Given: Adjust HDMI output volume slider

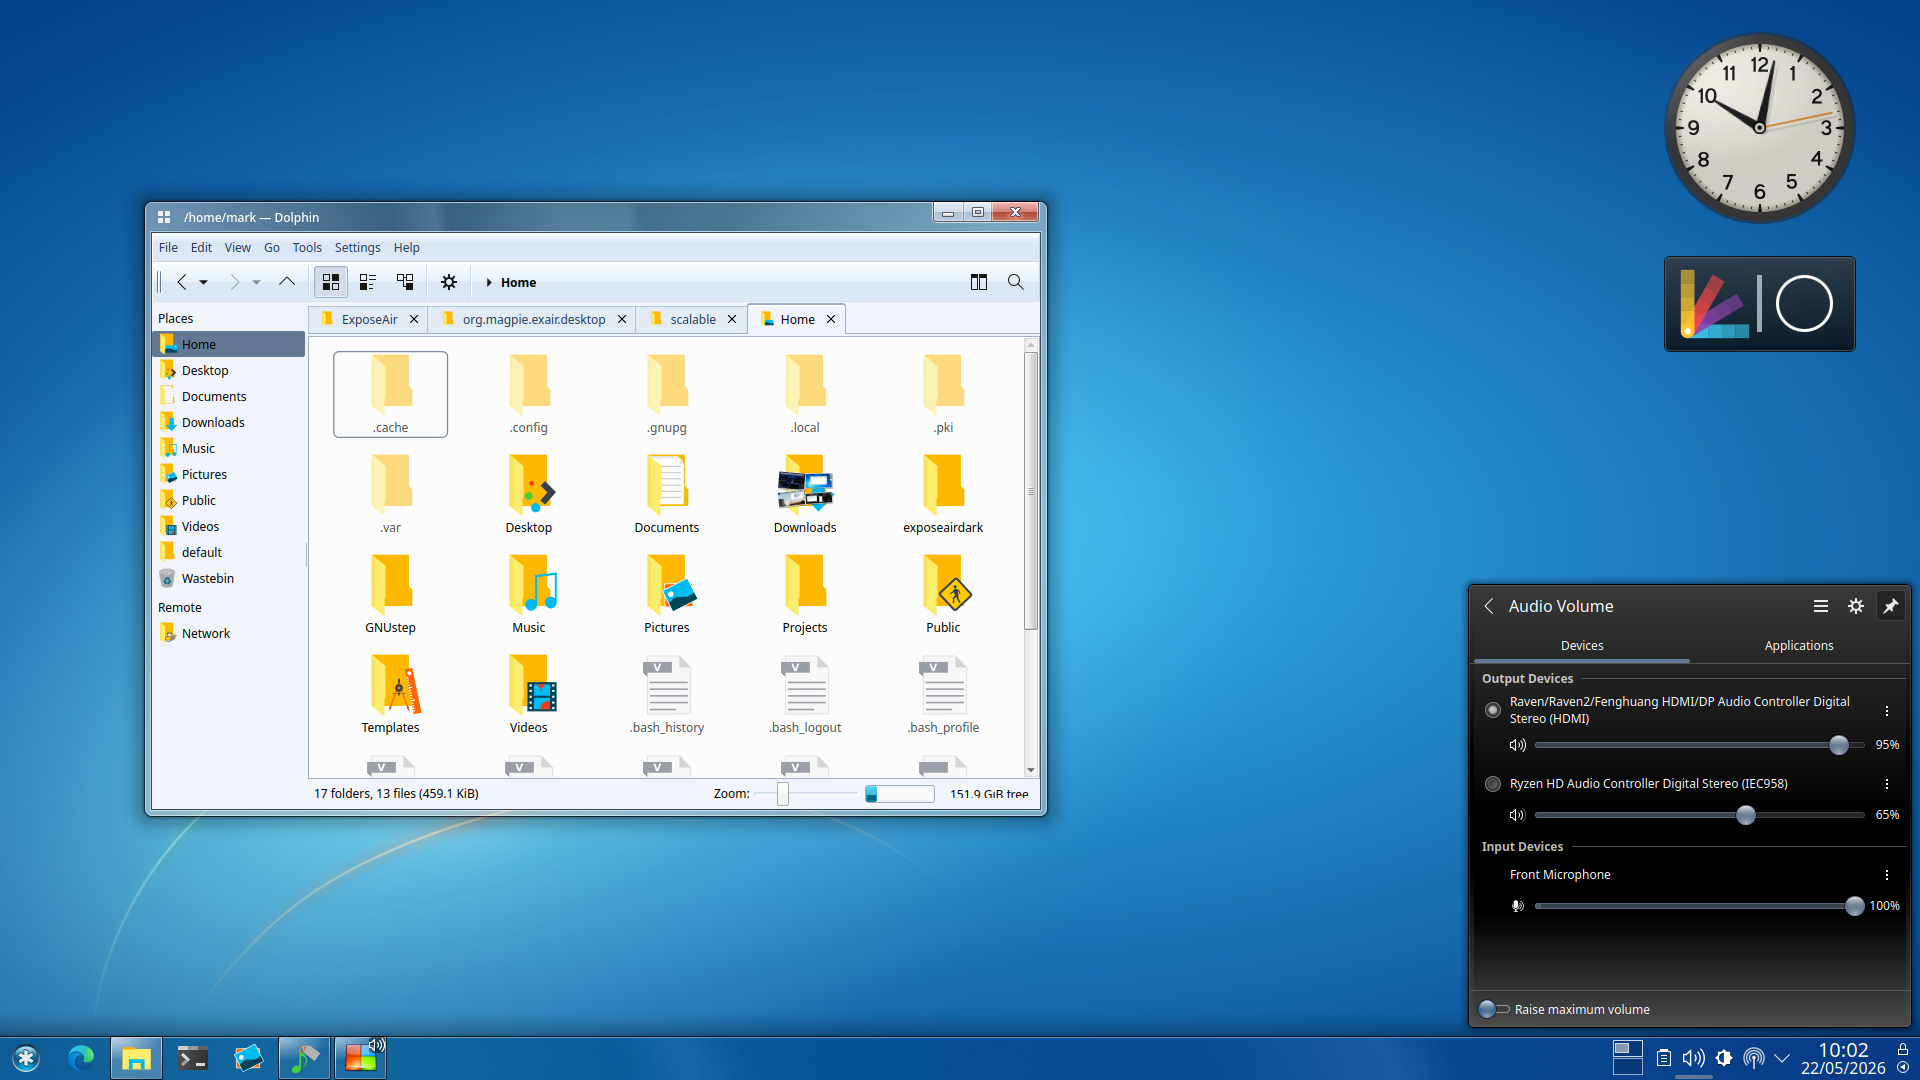Looking at the screenshot, I should [x=1700, y=745].
